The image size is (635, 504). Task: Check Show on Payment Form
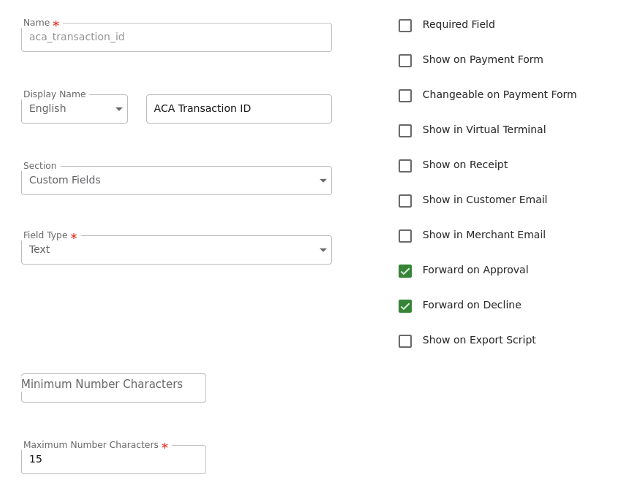click(405, 61)
